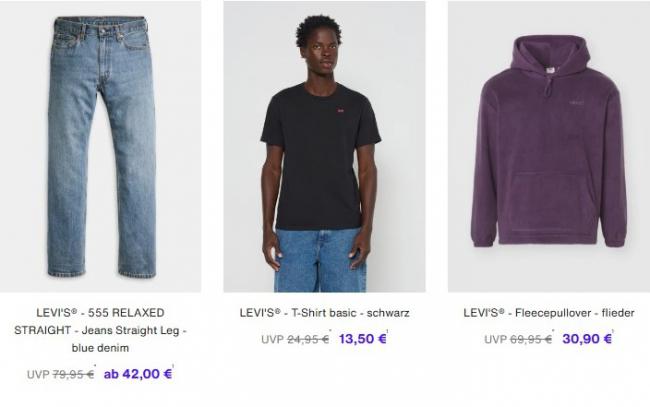This screenshot has width=650, height=407.
Task: Select the 30,90 € sale price
Action: point(587,339)
